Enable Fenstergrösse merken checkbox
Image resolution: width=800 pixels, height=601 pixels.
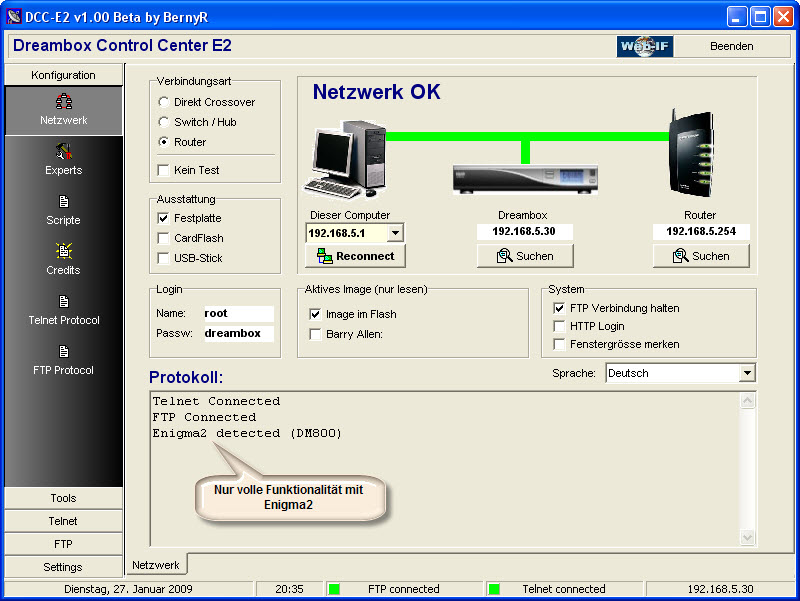559,344
